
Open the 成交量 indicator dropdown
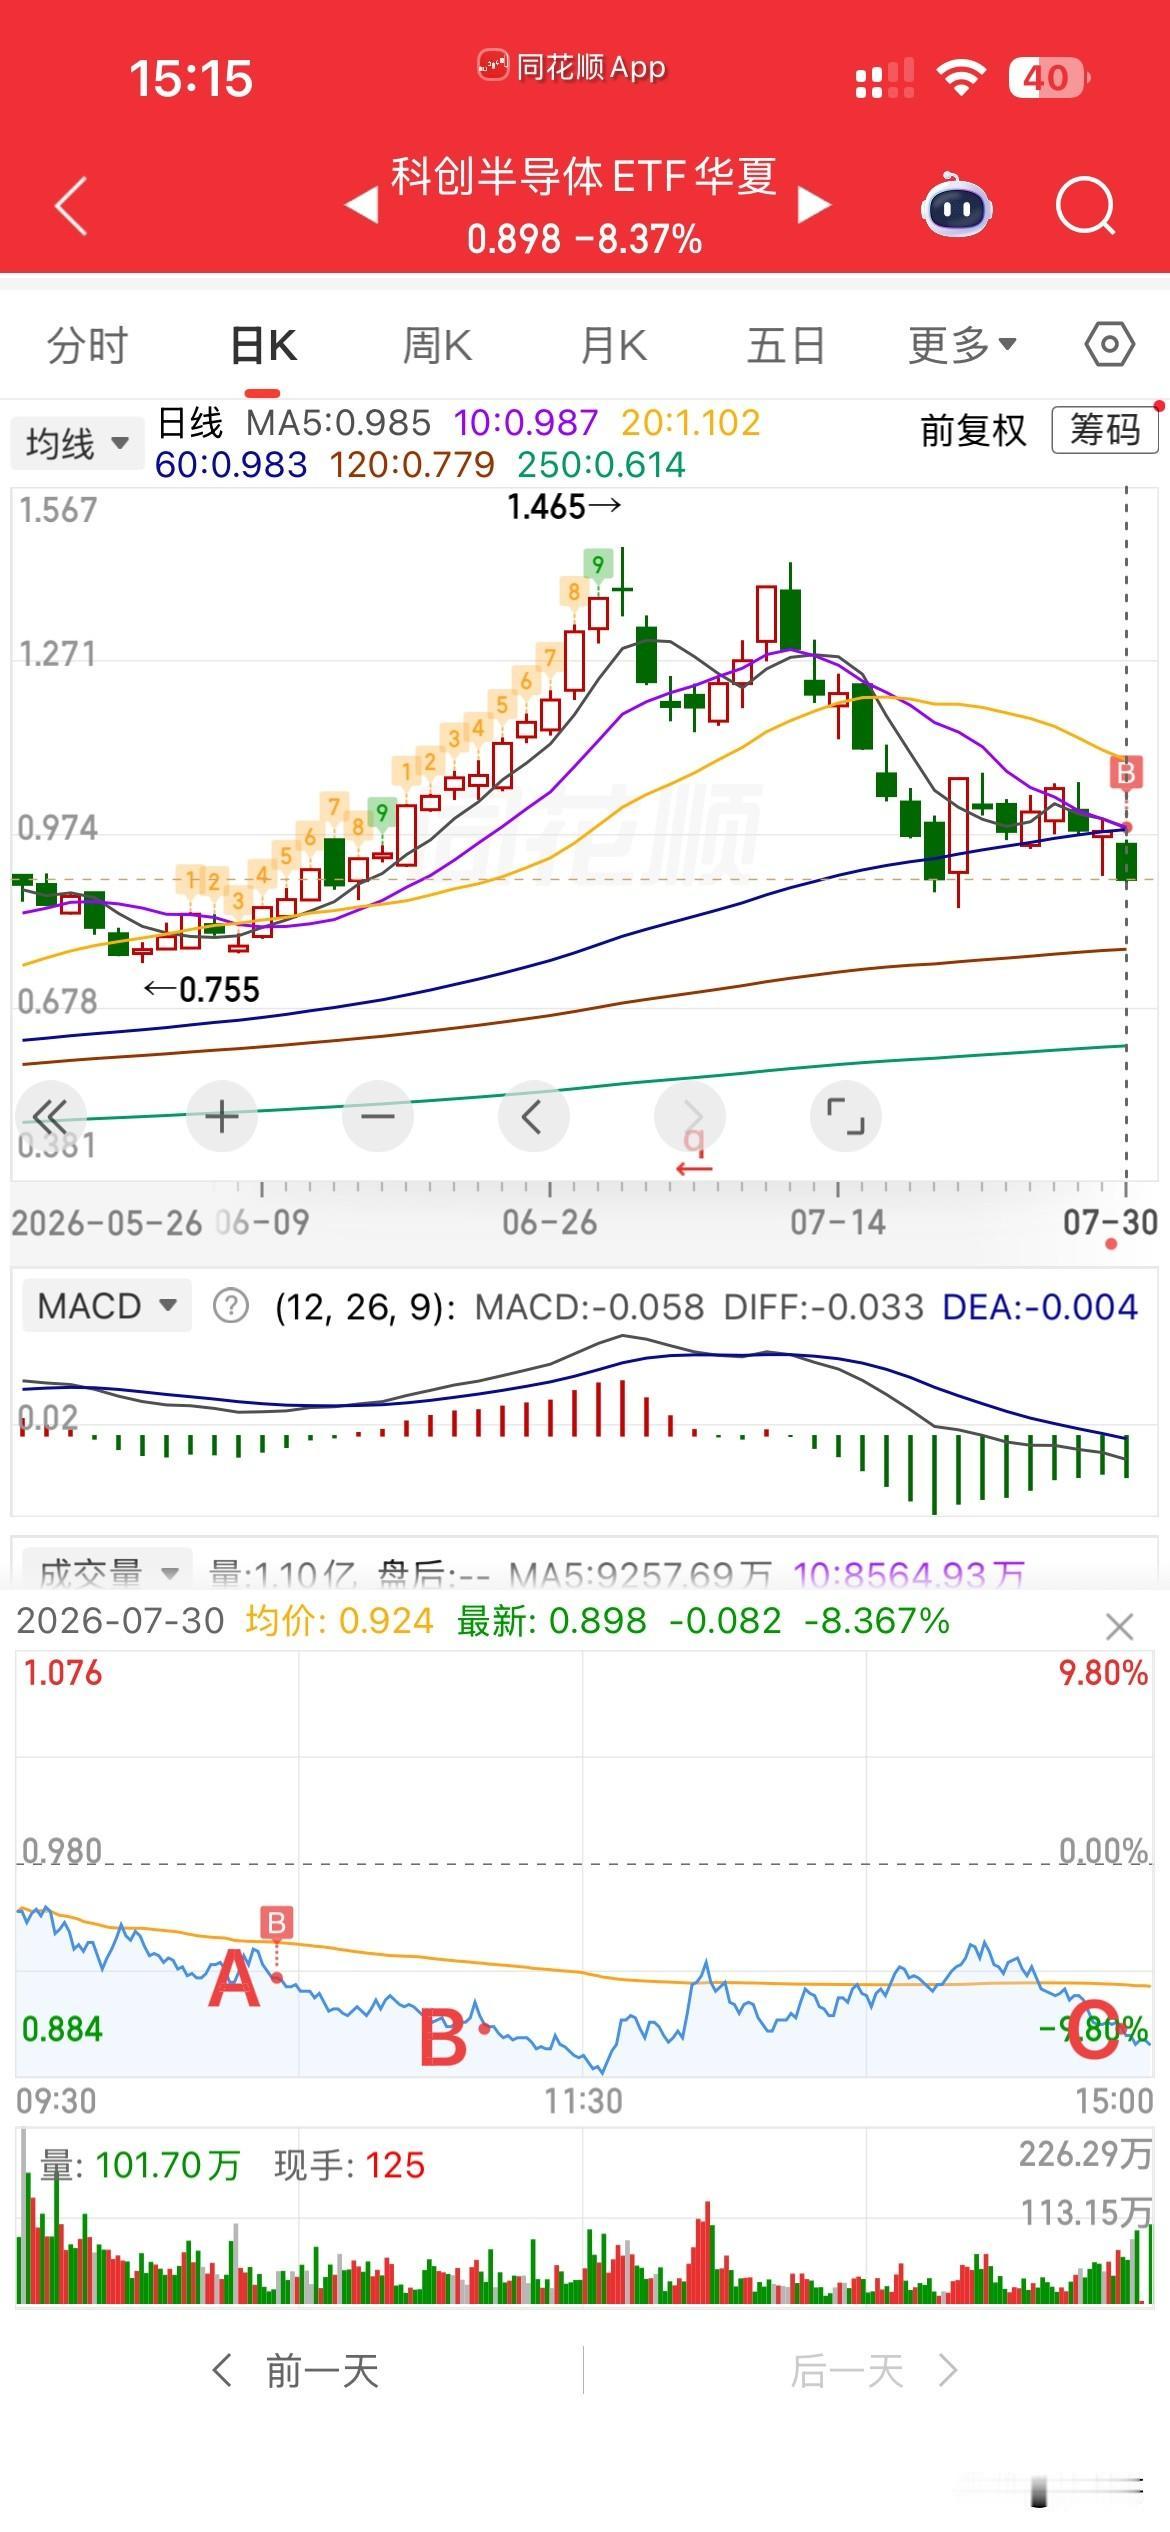(x=107, y=1572)
